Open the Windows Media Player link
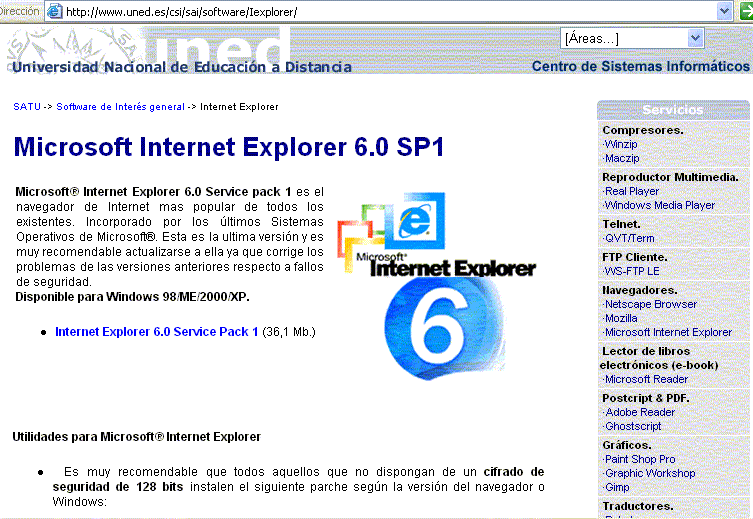753x519 pixels. (x=660, y=205)
